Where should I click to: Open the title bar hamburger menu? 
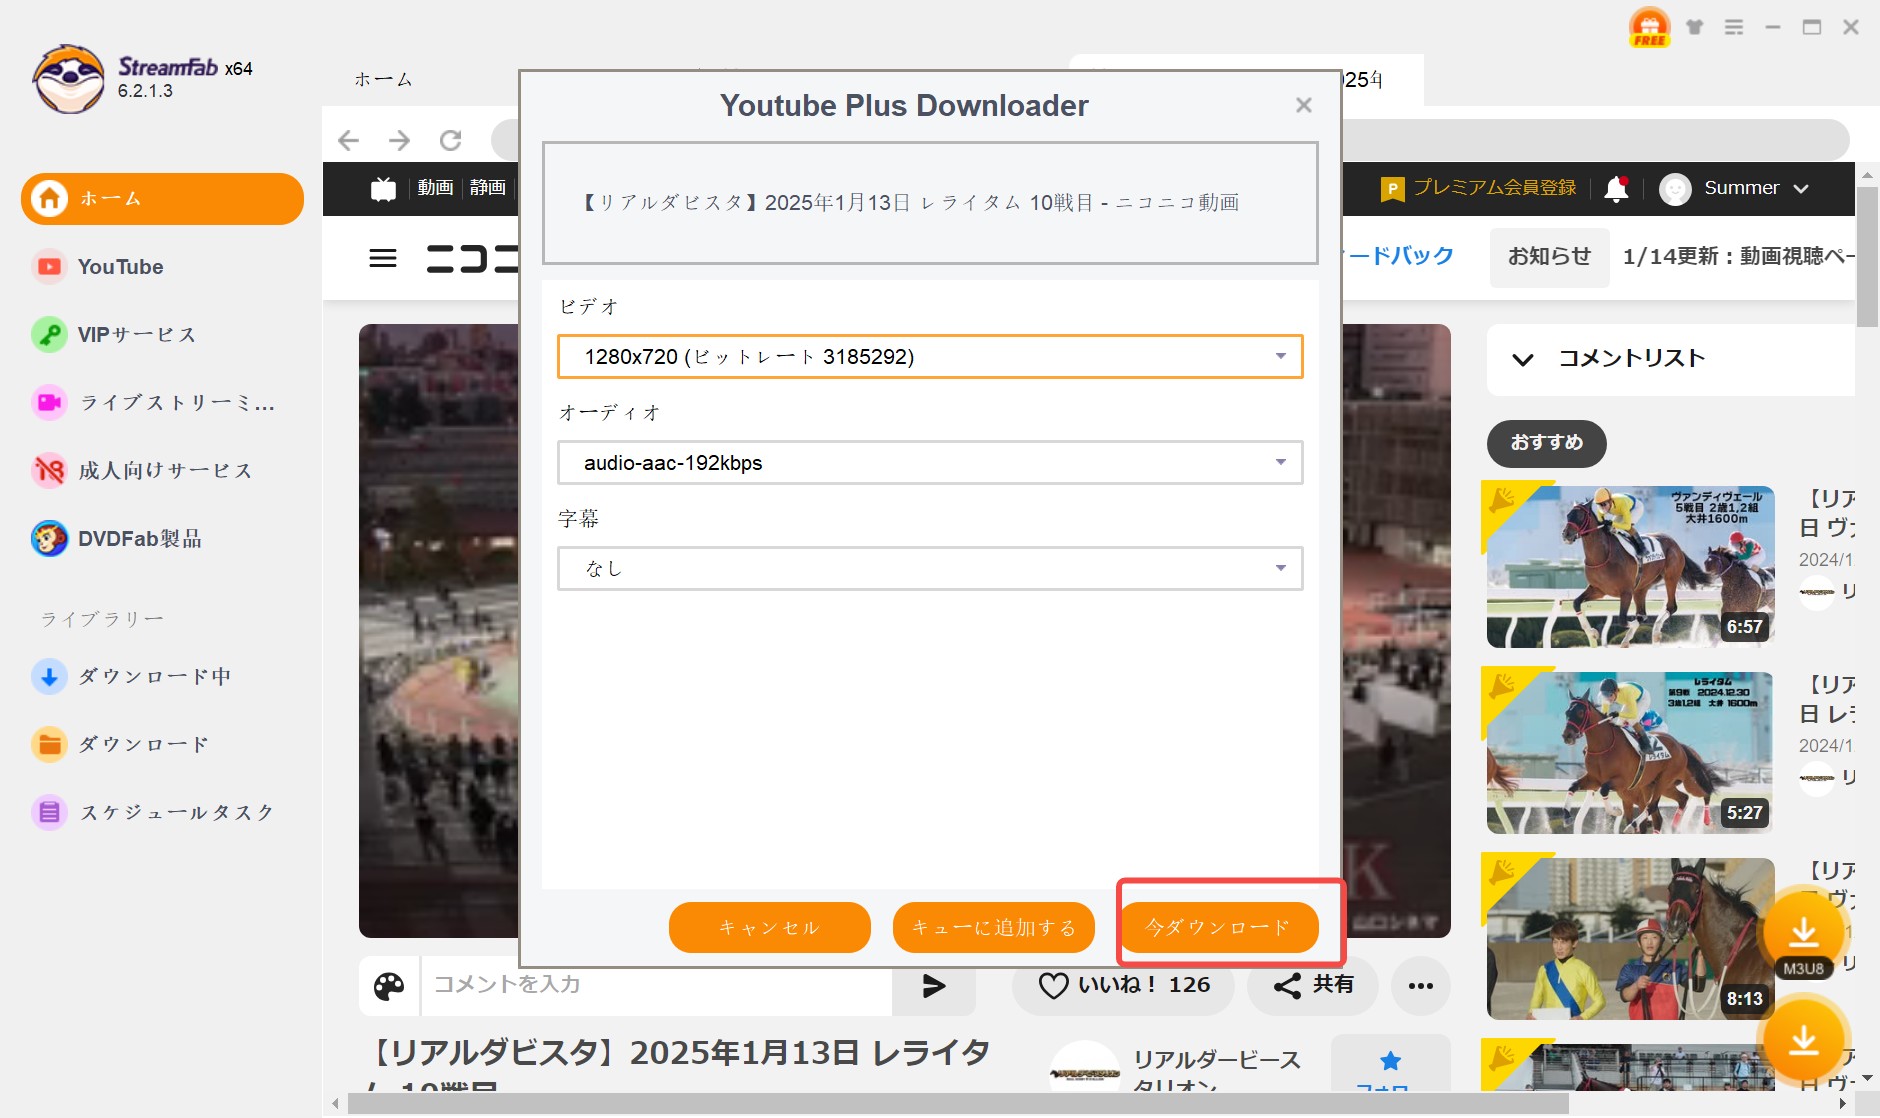coord(1734,27)
